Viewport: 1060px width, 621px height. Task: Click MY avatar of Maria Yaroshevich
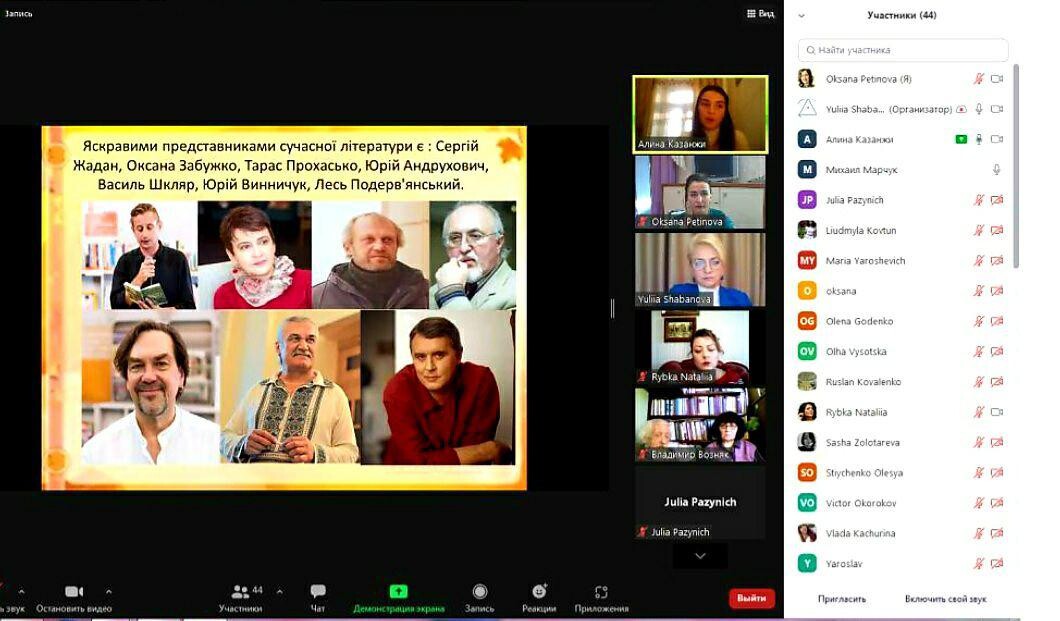[x=806, y=260]
